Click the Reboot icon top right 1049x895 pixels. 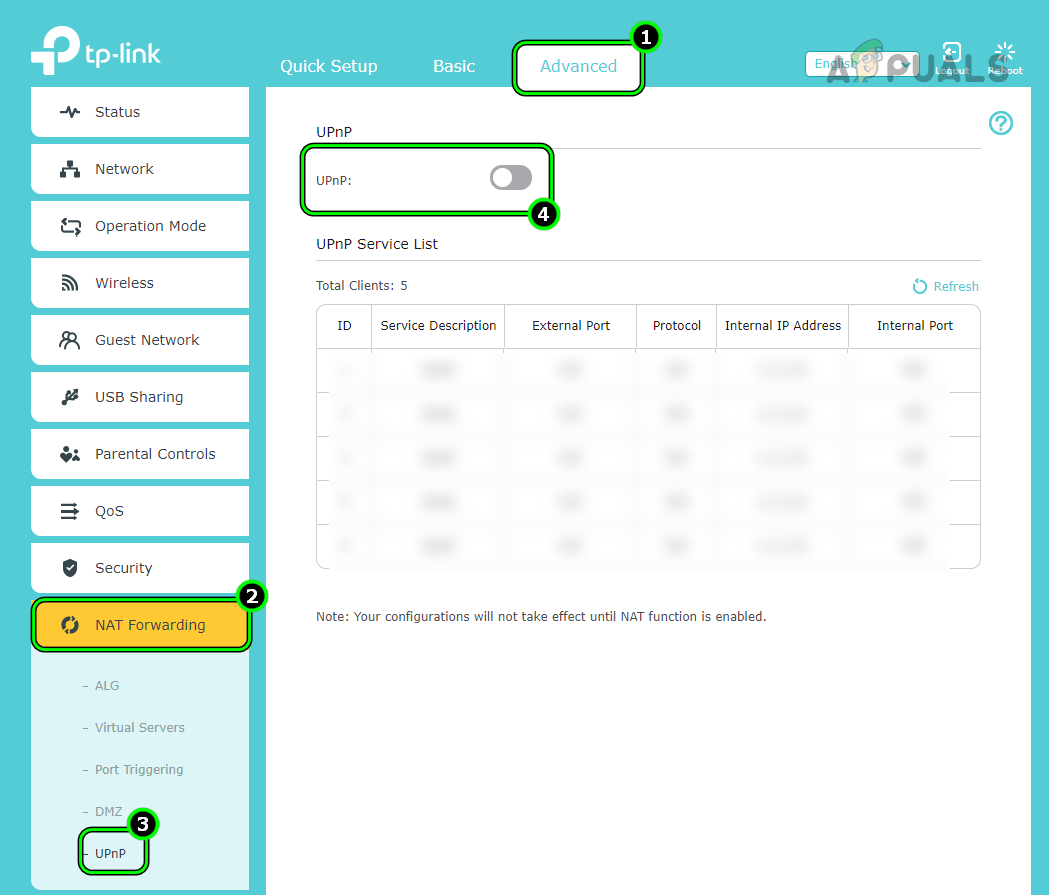[1003, 52]
